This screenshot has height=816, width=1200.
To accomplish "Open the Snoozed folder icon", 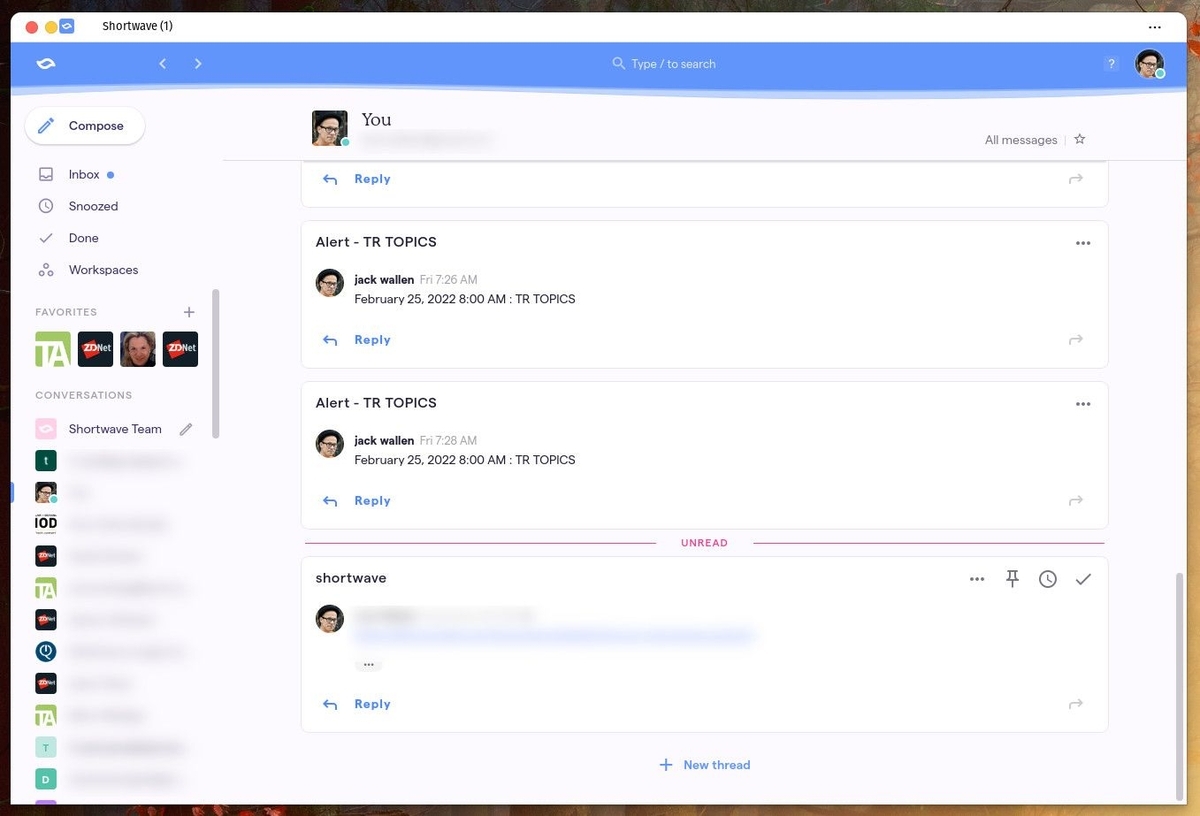I will [46, 206].
